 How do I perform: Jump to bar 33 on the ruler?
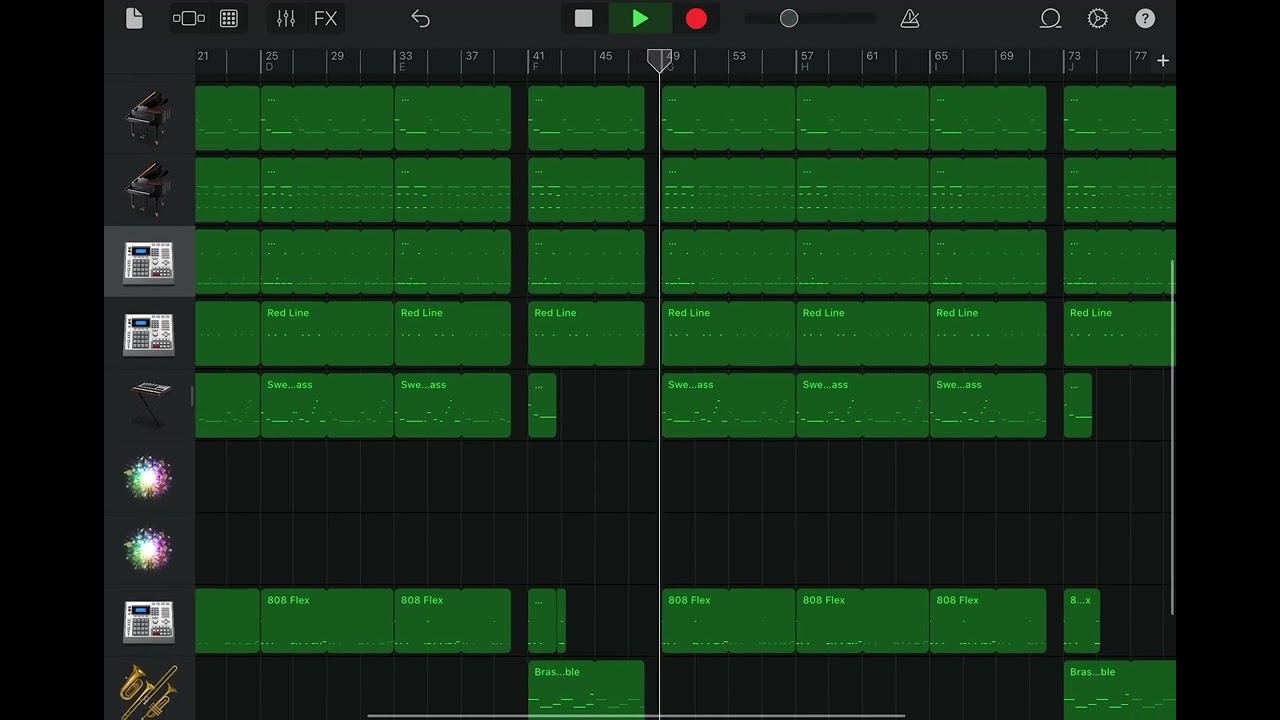click(405, 56)
